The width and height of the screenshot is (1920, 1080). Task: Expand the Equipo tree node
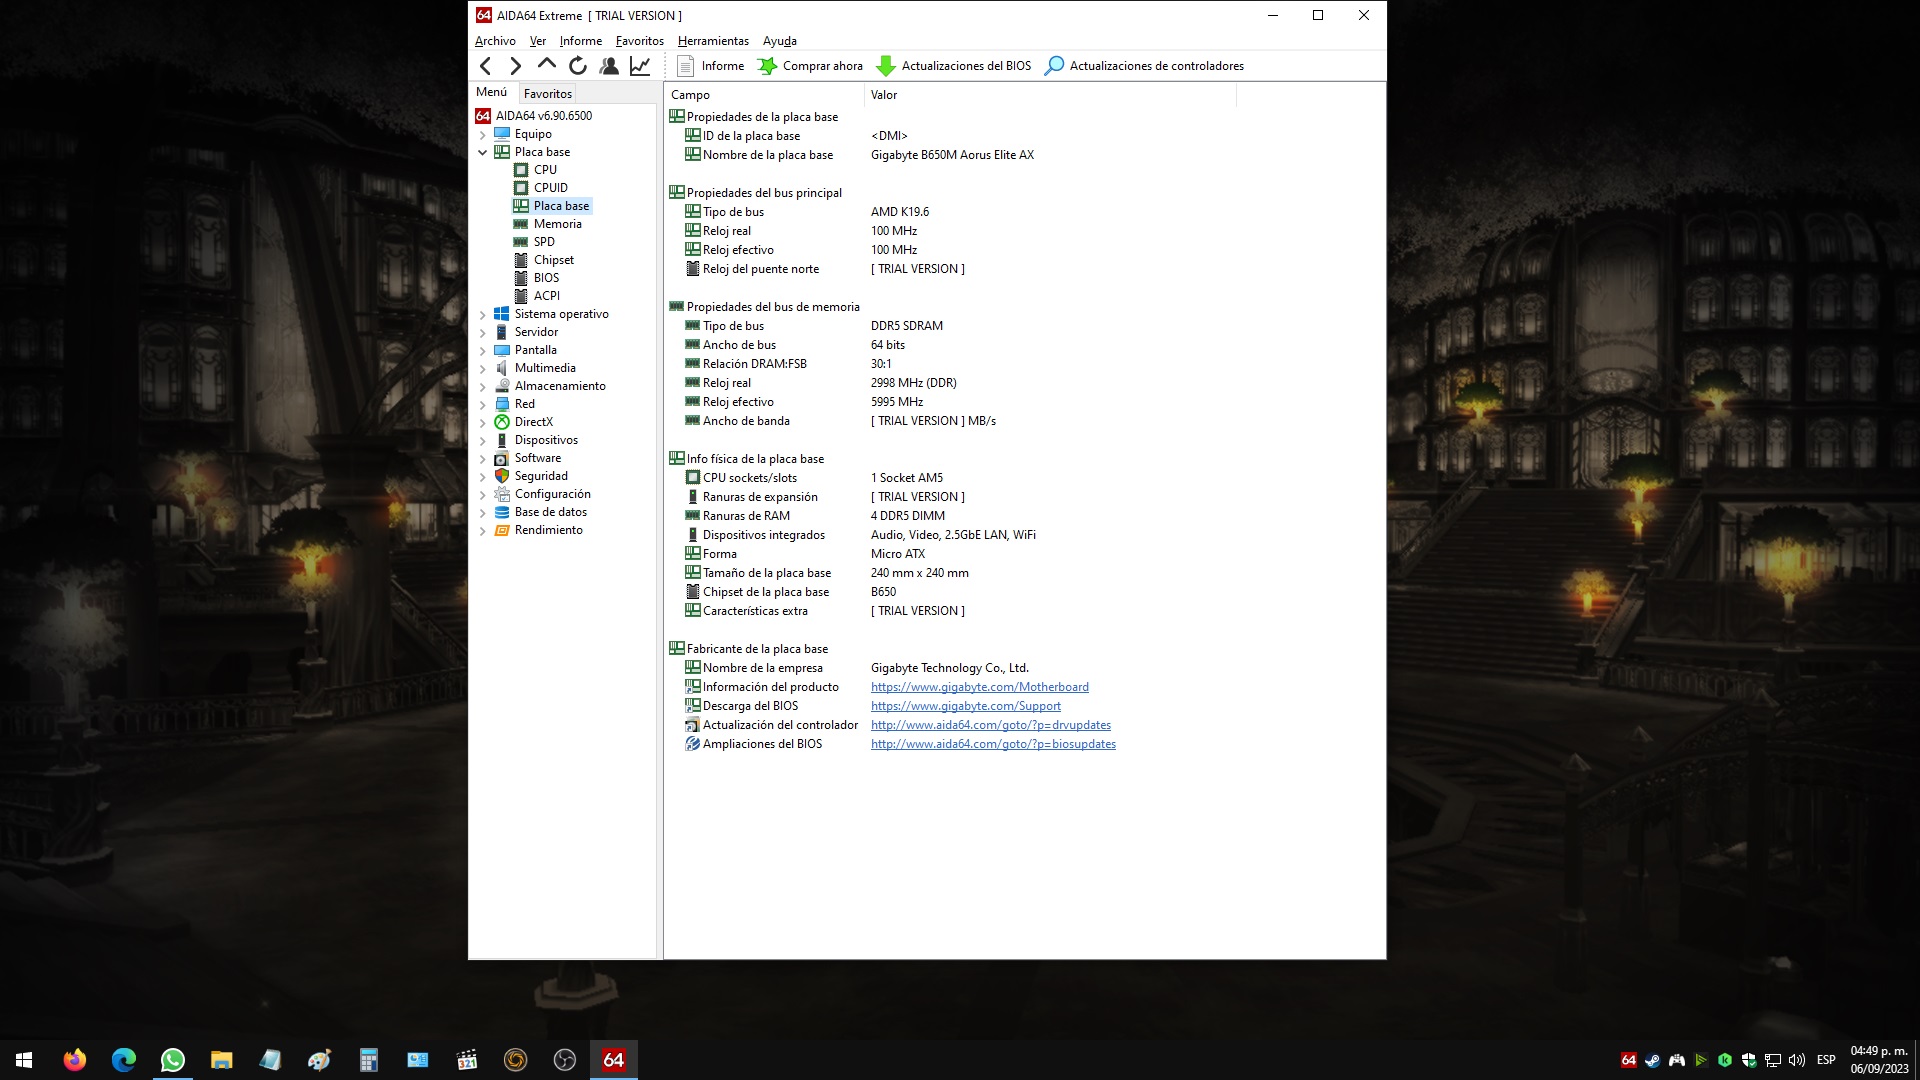[x=483, y=134]
